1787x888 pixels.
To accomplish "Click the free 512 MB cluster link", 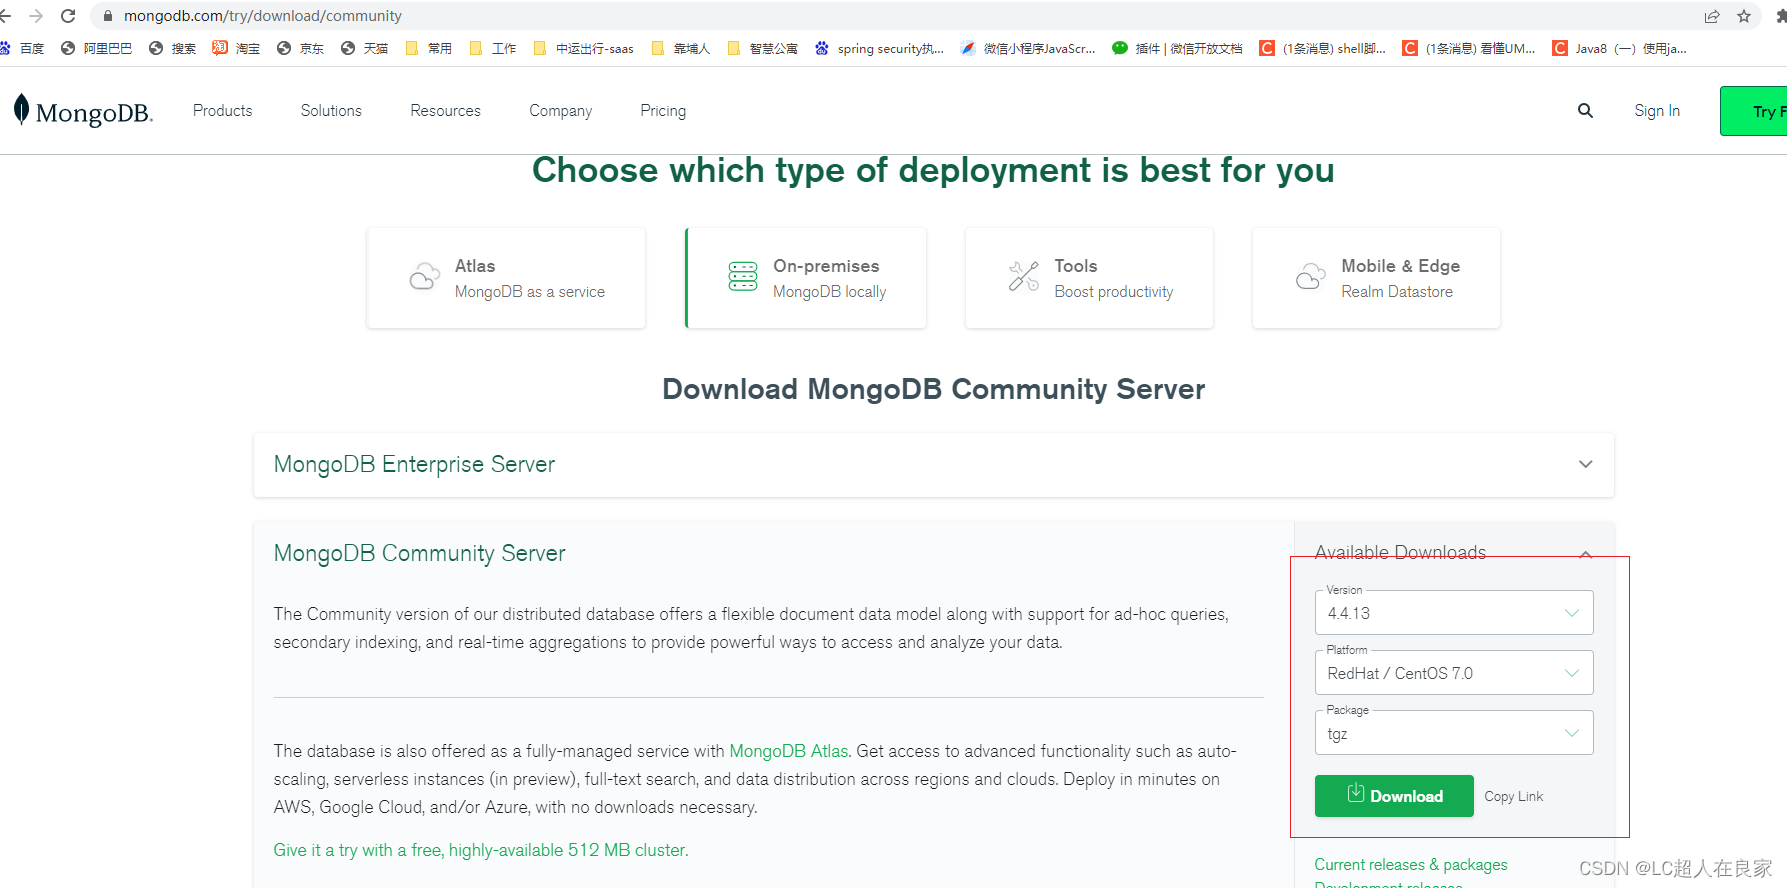I will click(x=481, y=850).
